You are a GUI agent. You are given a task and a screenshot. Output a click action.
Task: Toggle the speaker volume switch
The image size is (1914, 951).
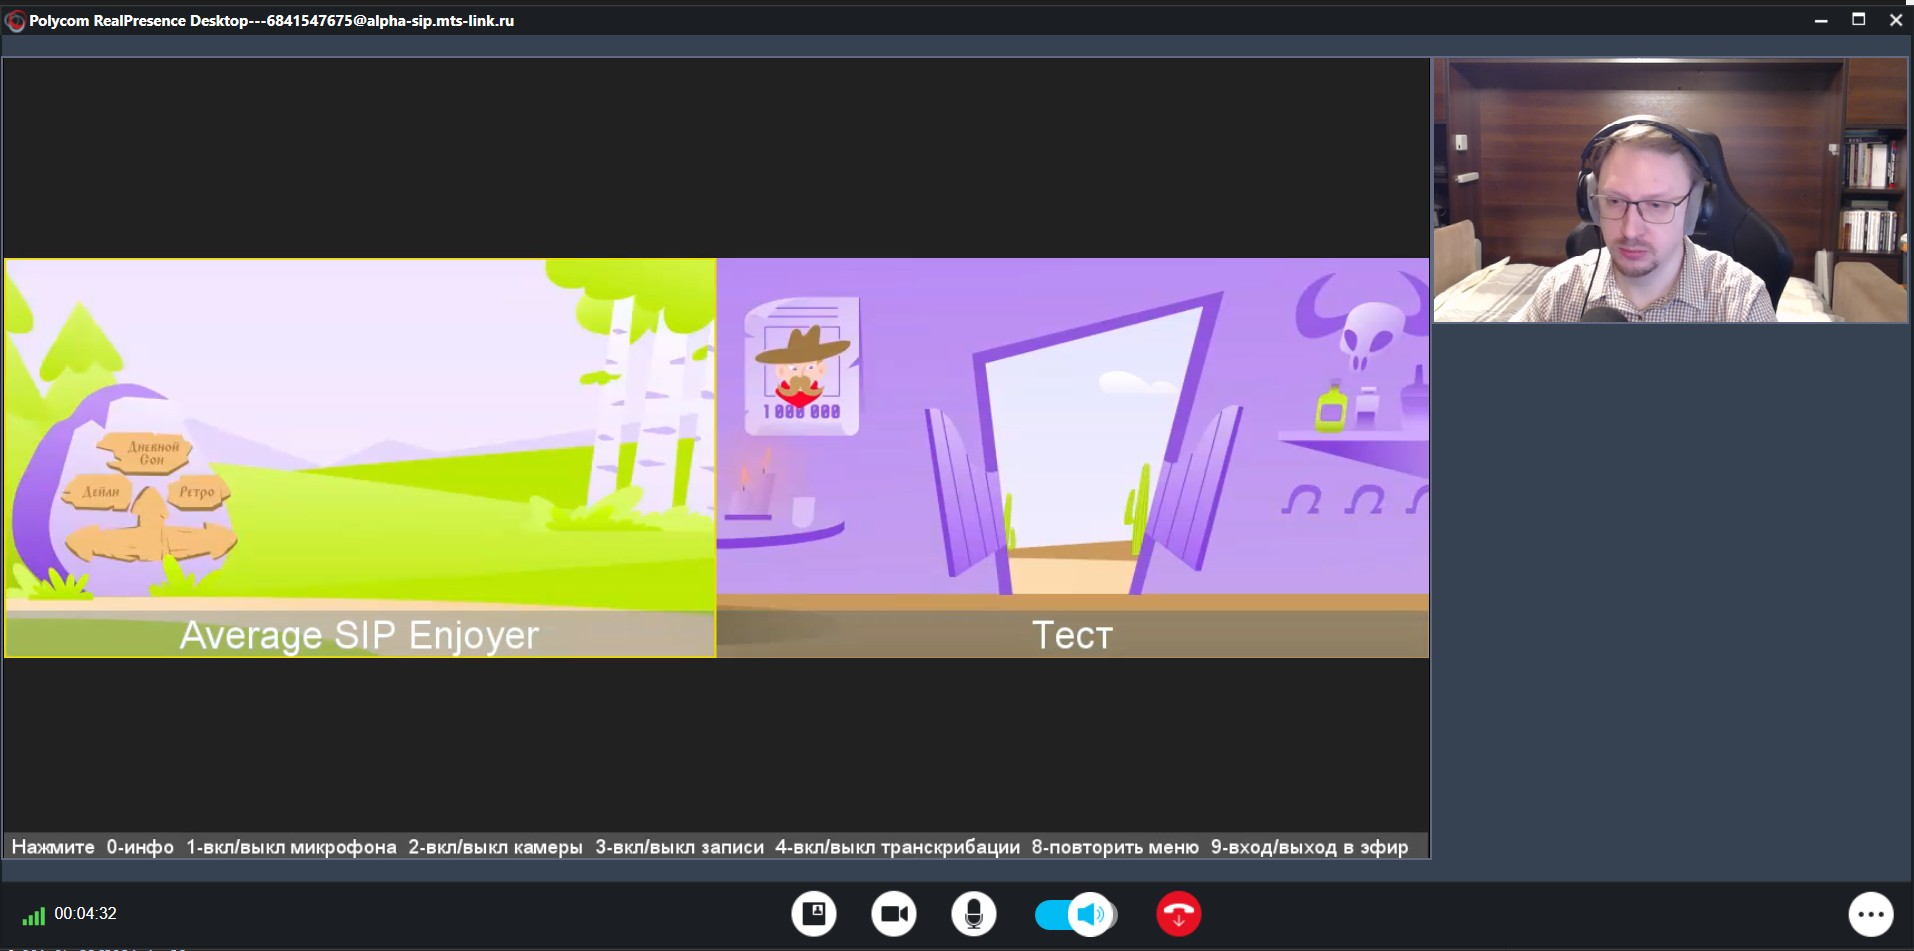tap(1075, 914)
